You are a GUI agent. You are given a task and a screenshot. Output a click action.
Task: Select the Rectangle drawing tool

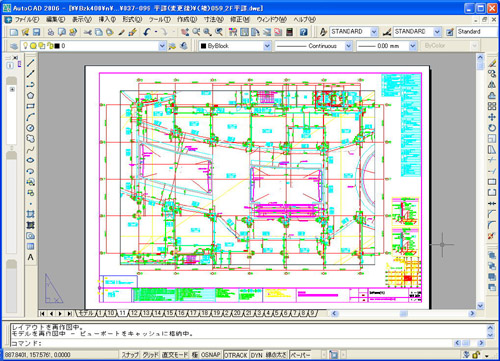[30, 106]
